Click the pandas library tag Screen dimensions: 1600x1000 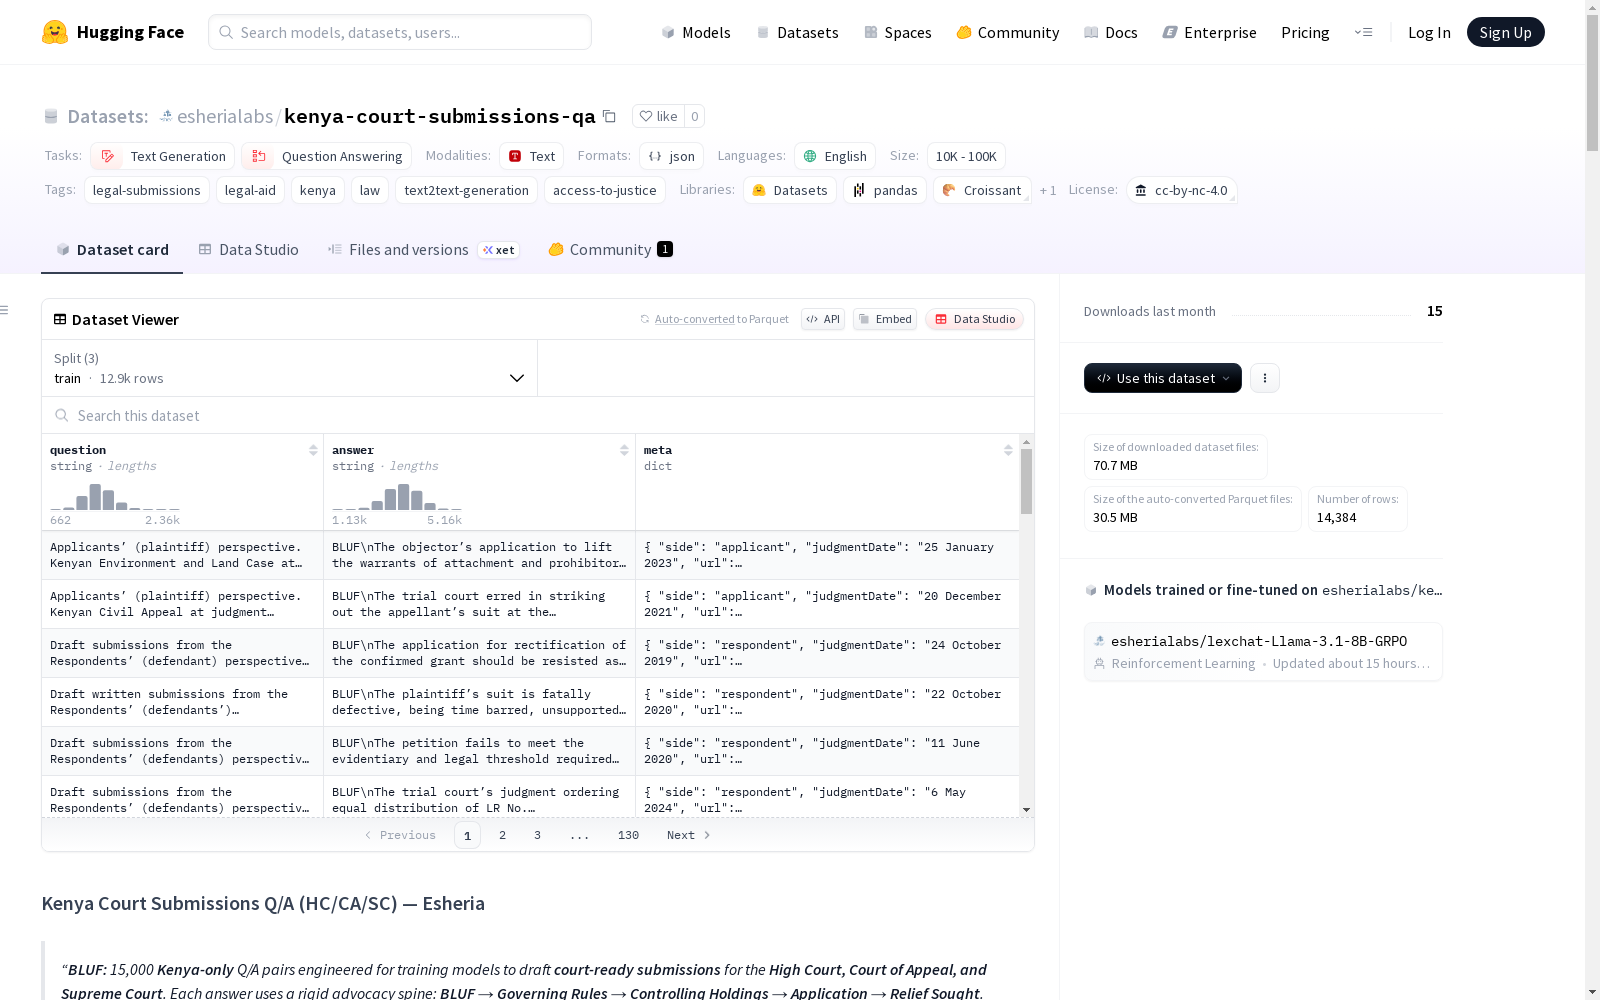point(885,190)
